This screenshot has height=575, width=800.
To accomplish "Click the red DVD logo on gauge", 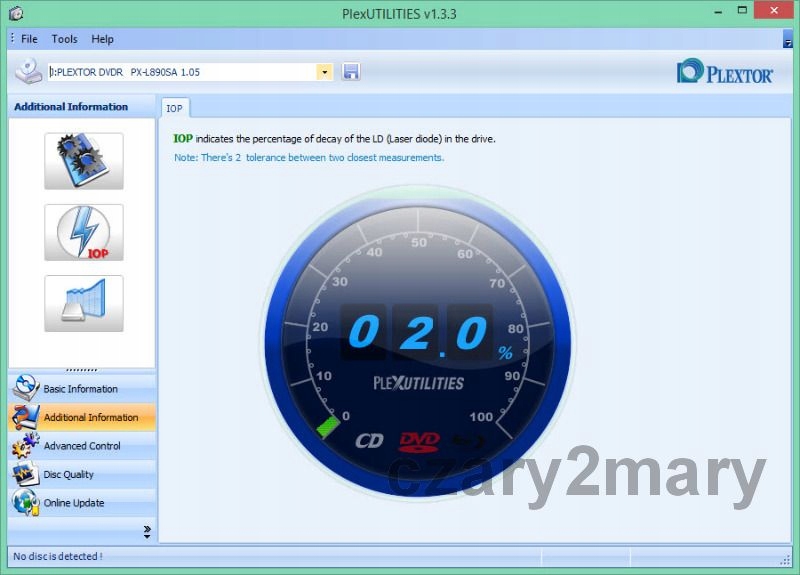I will [x=419, y=441].
